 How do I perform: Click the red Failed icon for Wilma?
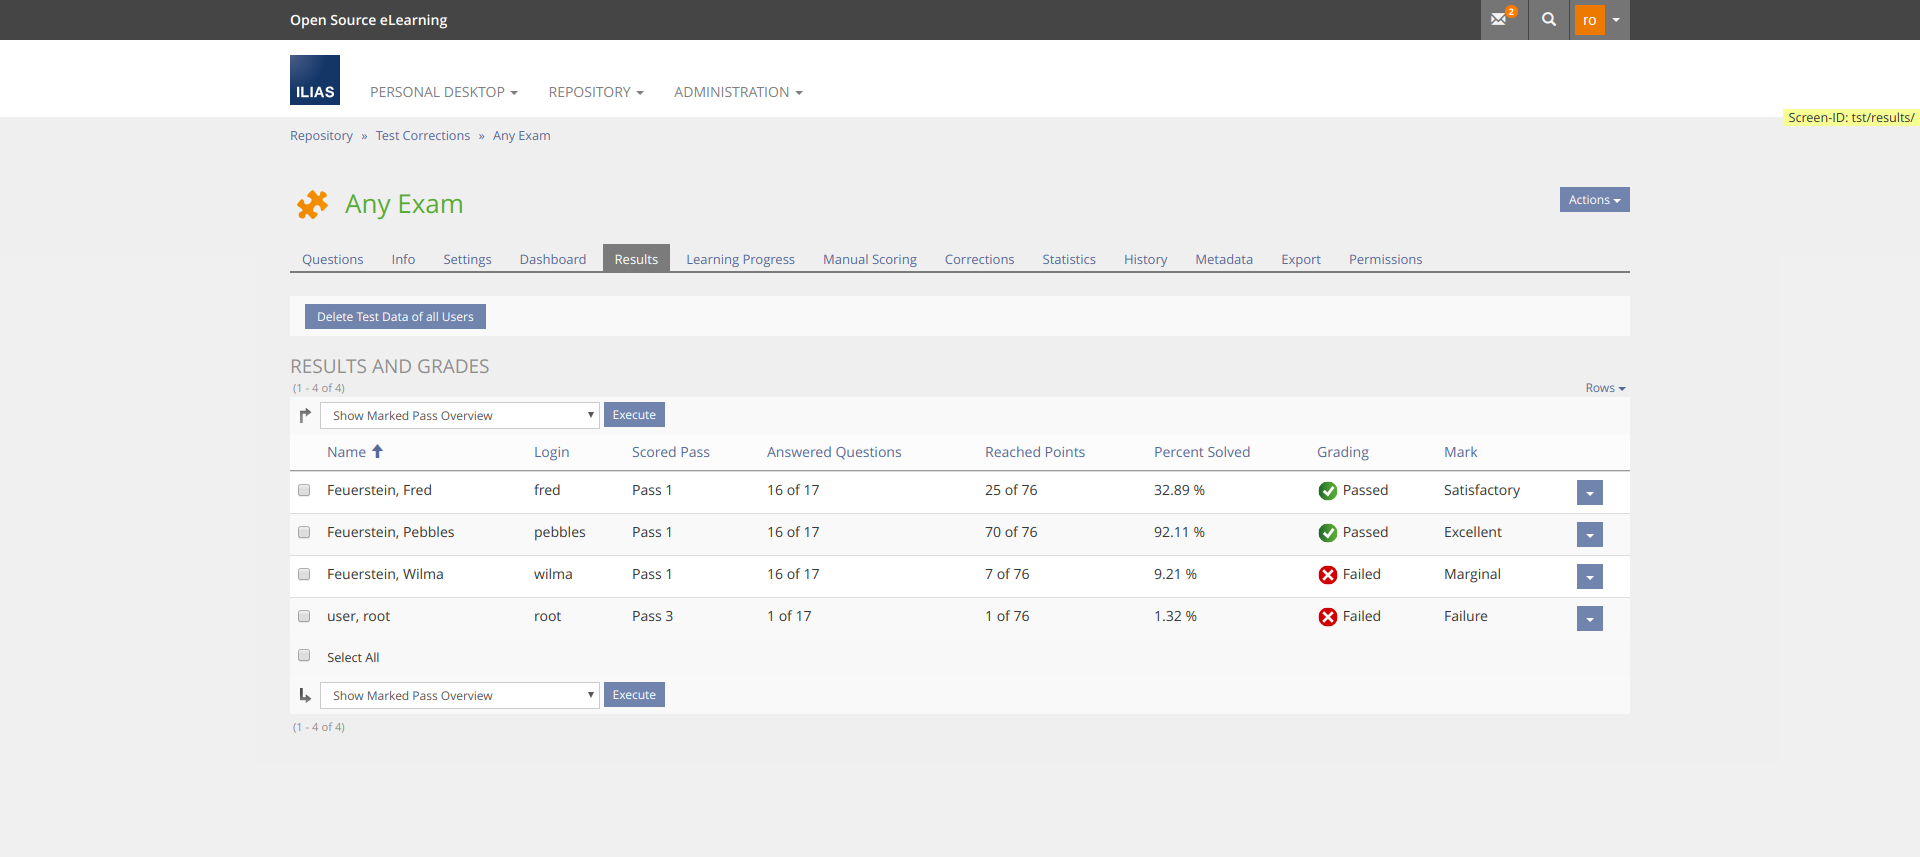click(1327, 575)
